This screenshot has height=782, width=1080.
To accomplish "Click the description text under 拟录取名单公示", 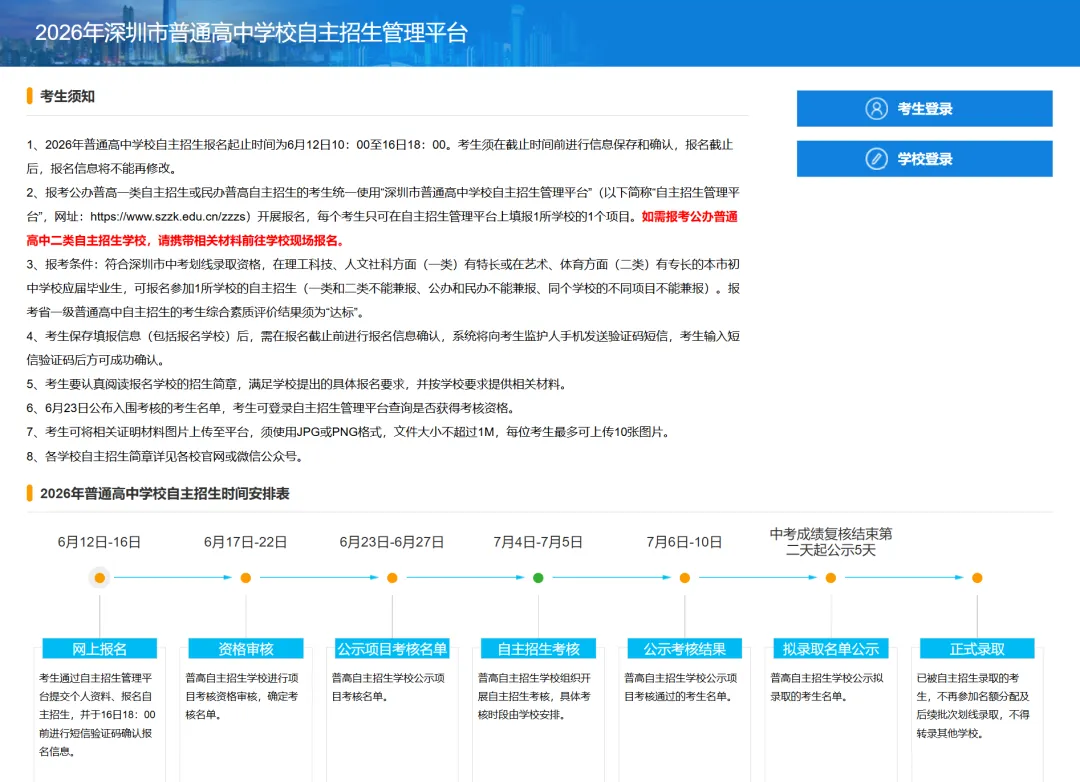I will 827,687.
